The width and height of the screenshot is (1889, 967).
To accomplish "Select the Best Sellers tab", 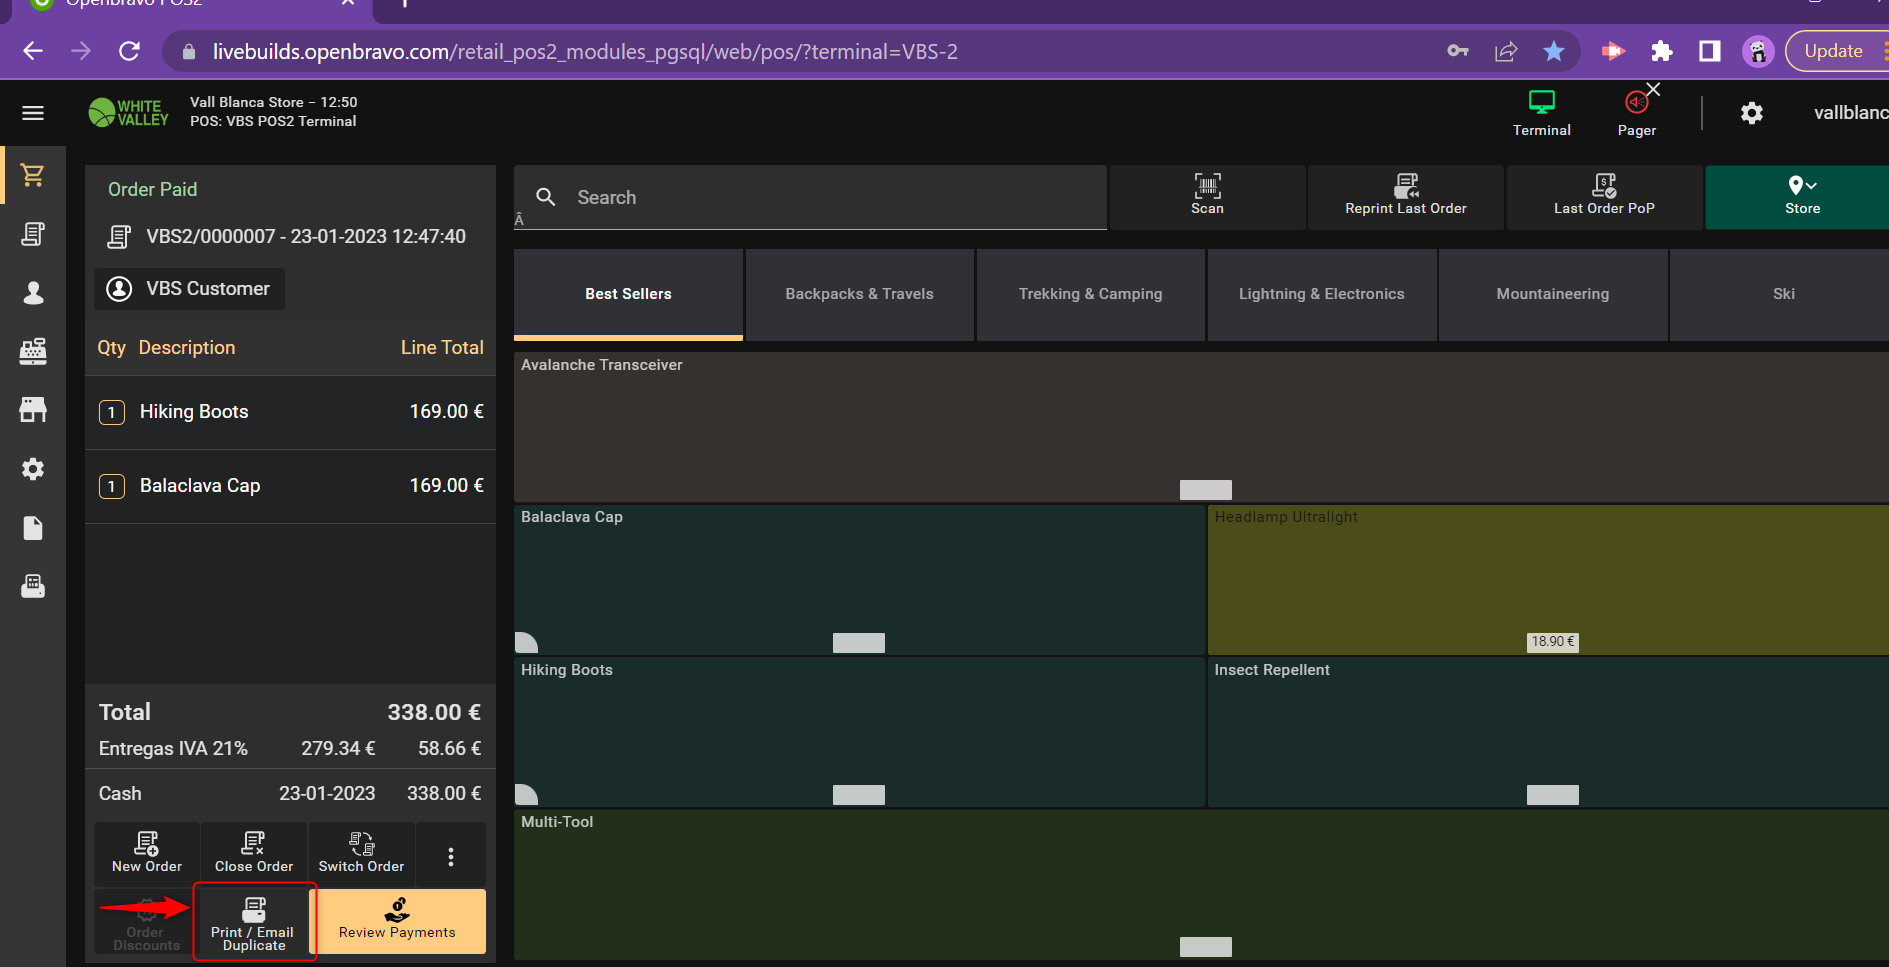I will tap(628, 294).
